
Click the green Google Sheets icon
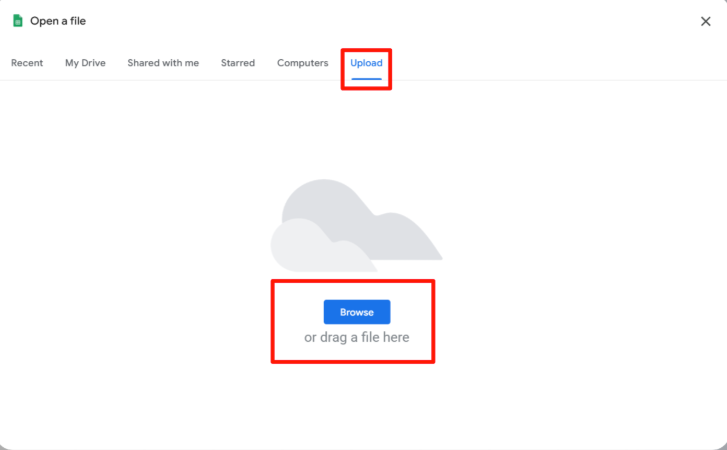tap(17, 21)
